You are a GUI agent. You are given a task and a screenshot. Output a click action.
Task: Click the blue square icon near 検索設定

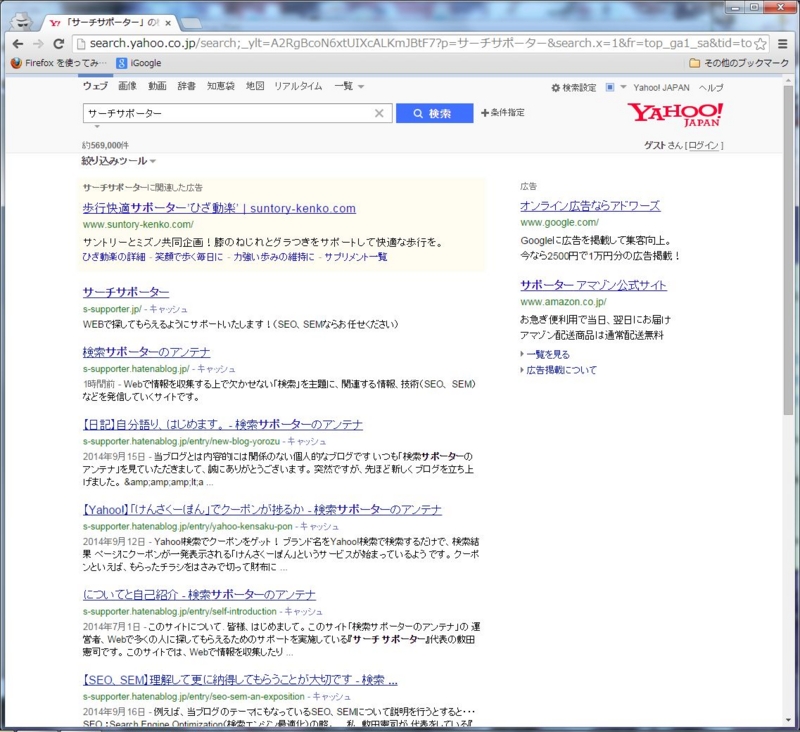pos(610,87)
